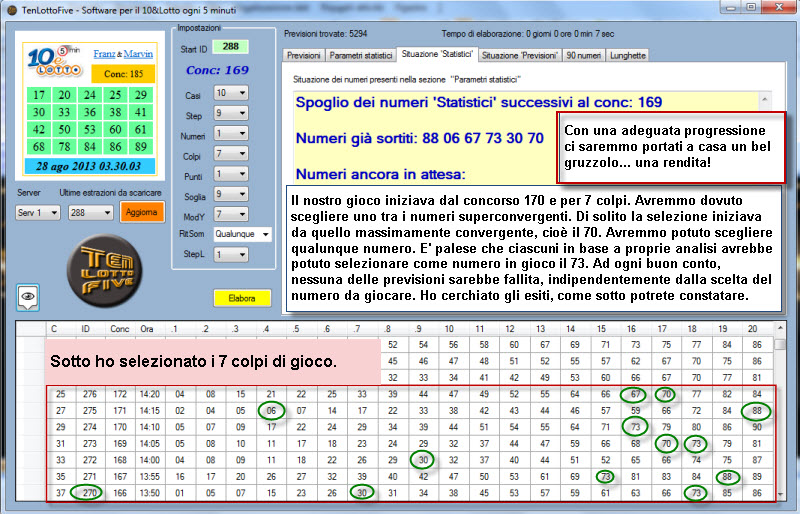Open the Situazione 'Previsioni' tab

coord(520,55)
